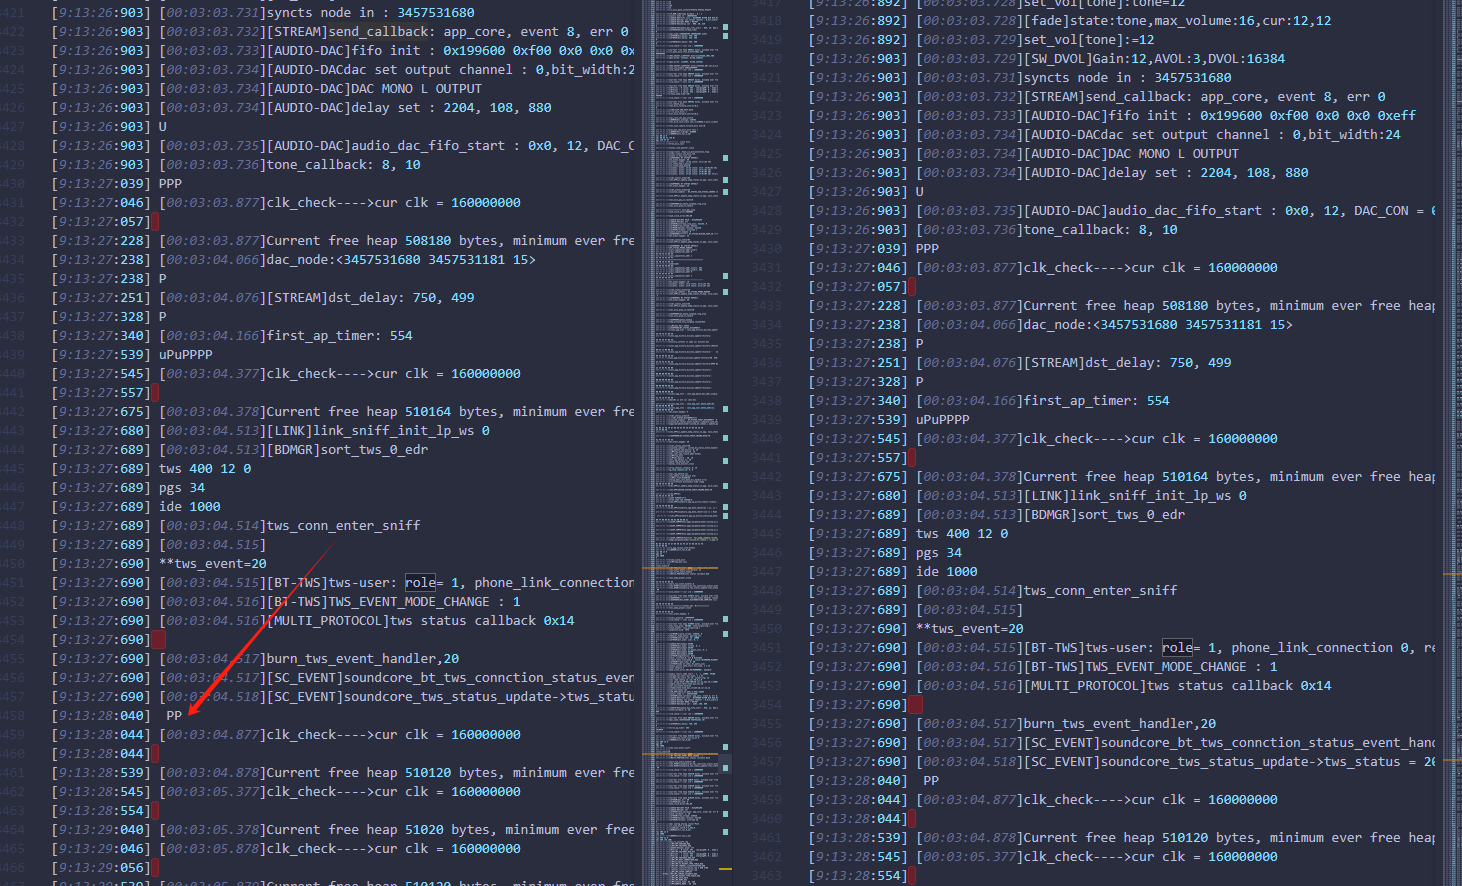Click 'first_ap_timer: 554' in right pane
The image size is (1462, 886).
pyautogui.click(x=1097, y=400)
